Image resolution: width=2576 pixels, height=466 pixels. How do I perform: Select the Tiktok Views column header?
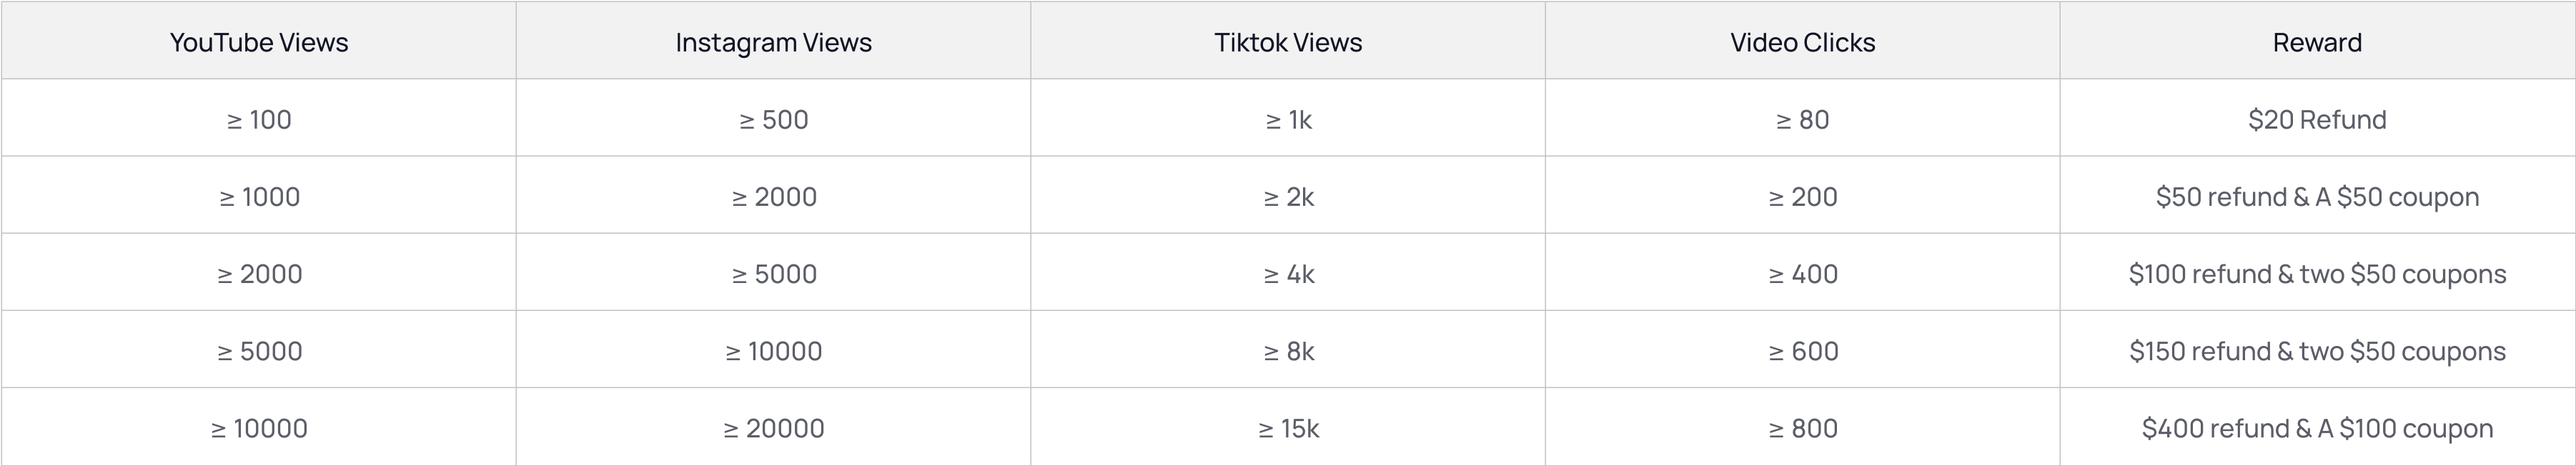click(x=1288, y=41)
